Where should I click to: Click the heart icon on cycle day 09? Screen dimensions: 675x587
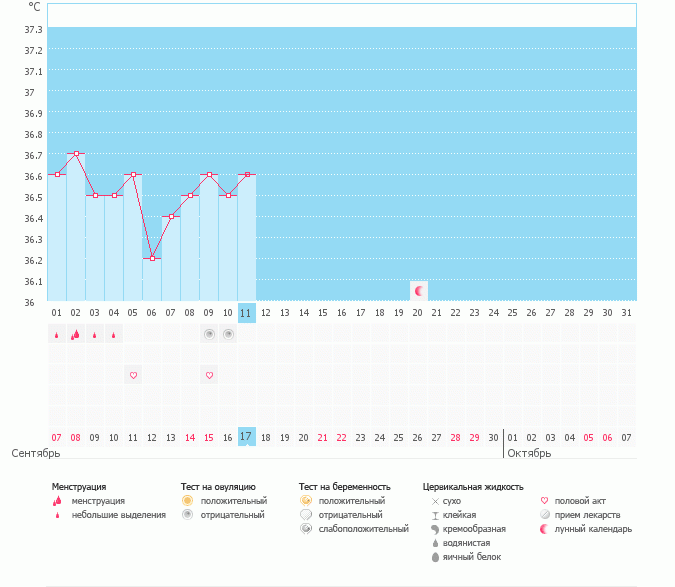tap(209, 375)
